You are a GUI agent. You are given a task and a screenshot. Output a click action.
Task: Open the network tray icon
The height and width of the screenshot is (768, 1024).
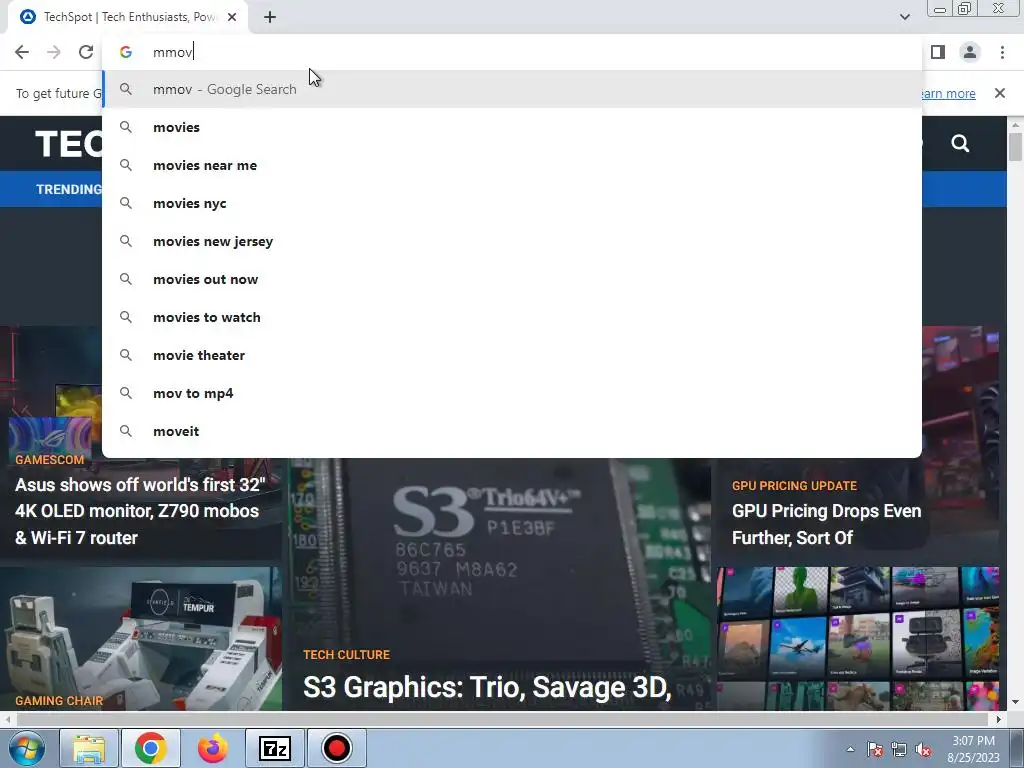pyautogui.click(x=899, y=749)
